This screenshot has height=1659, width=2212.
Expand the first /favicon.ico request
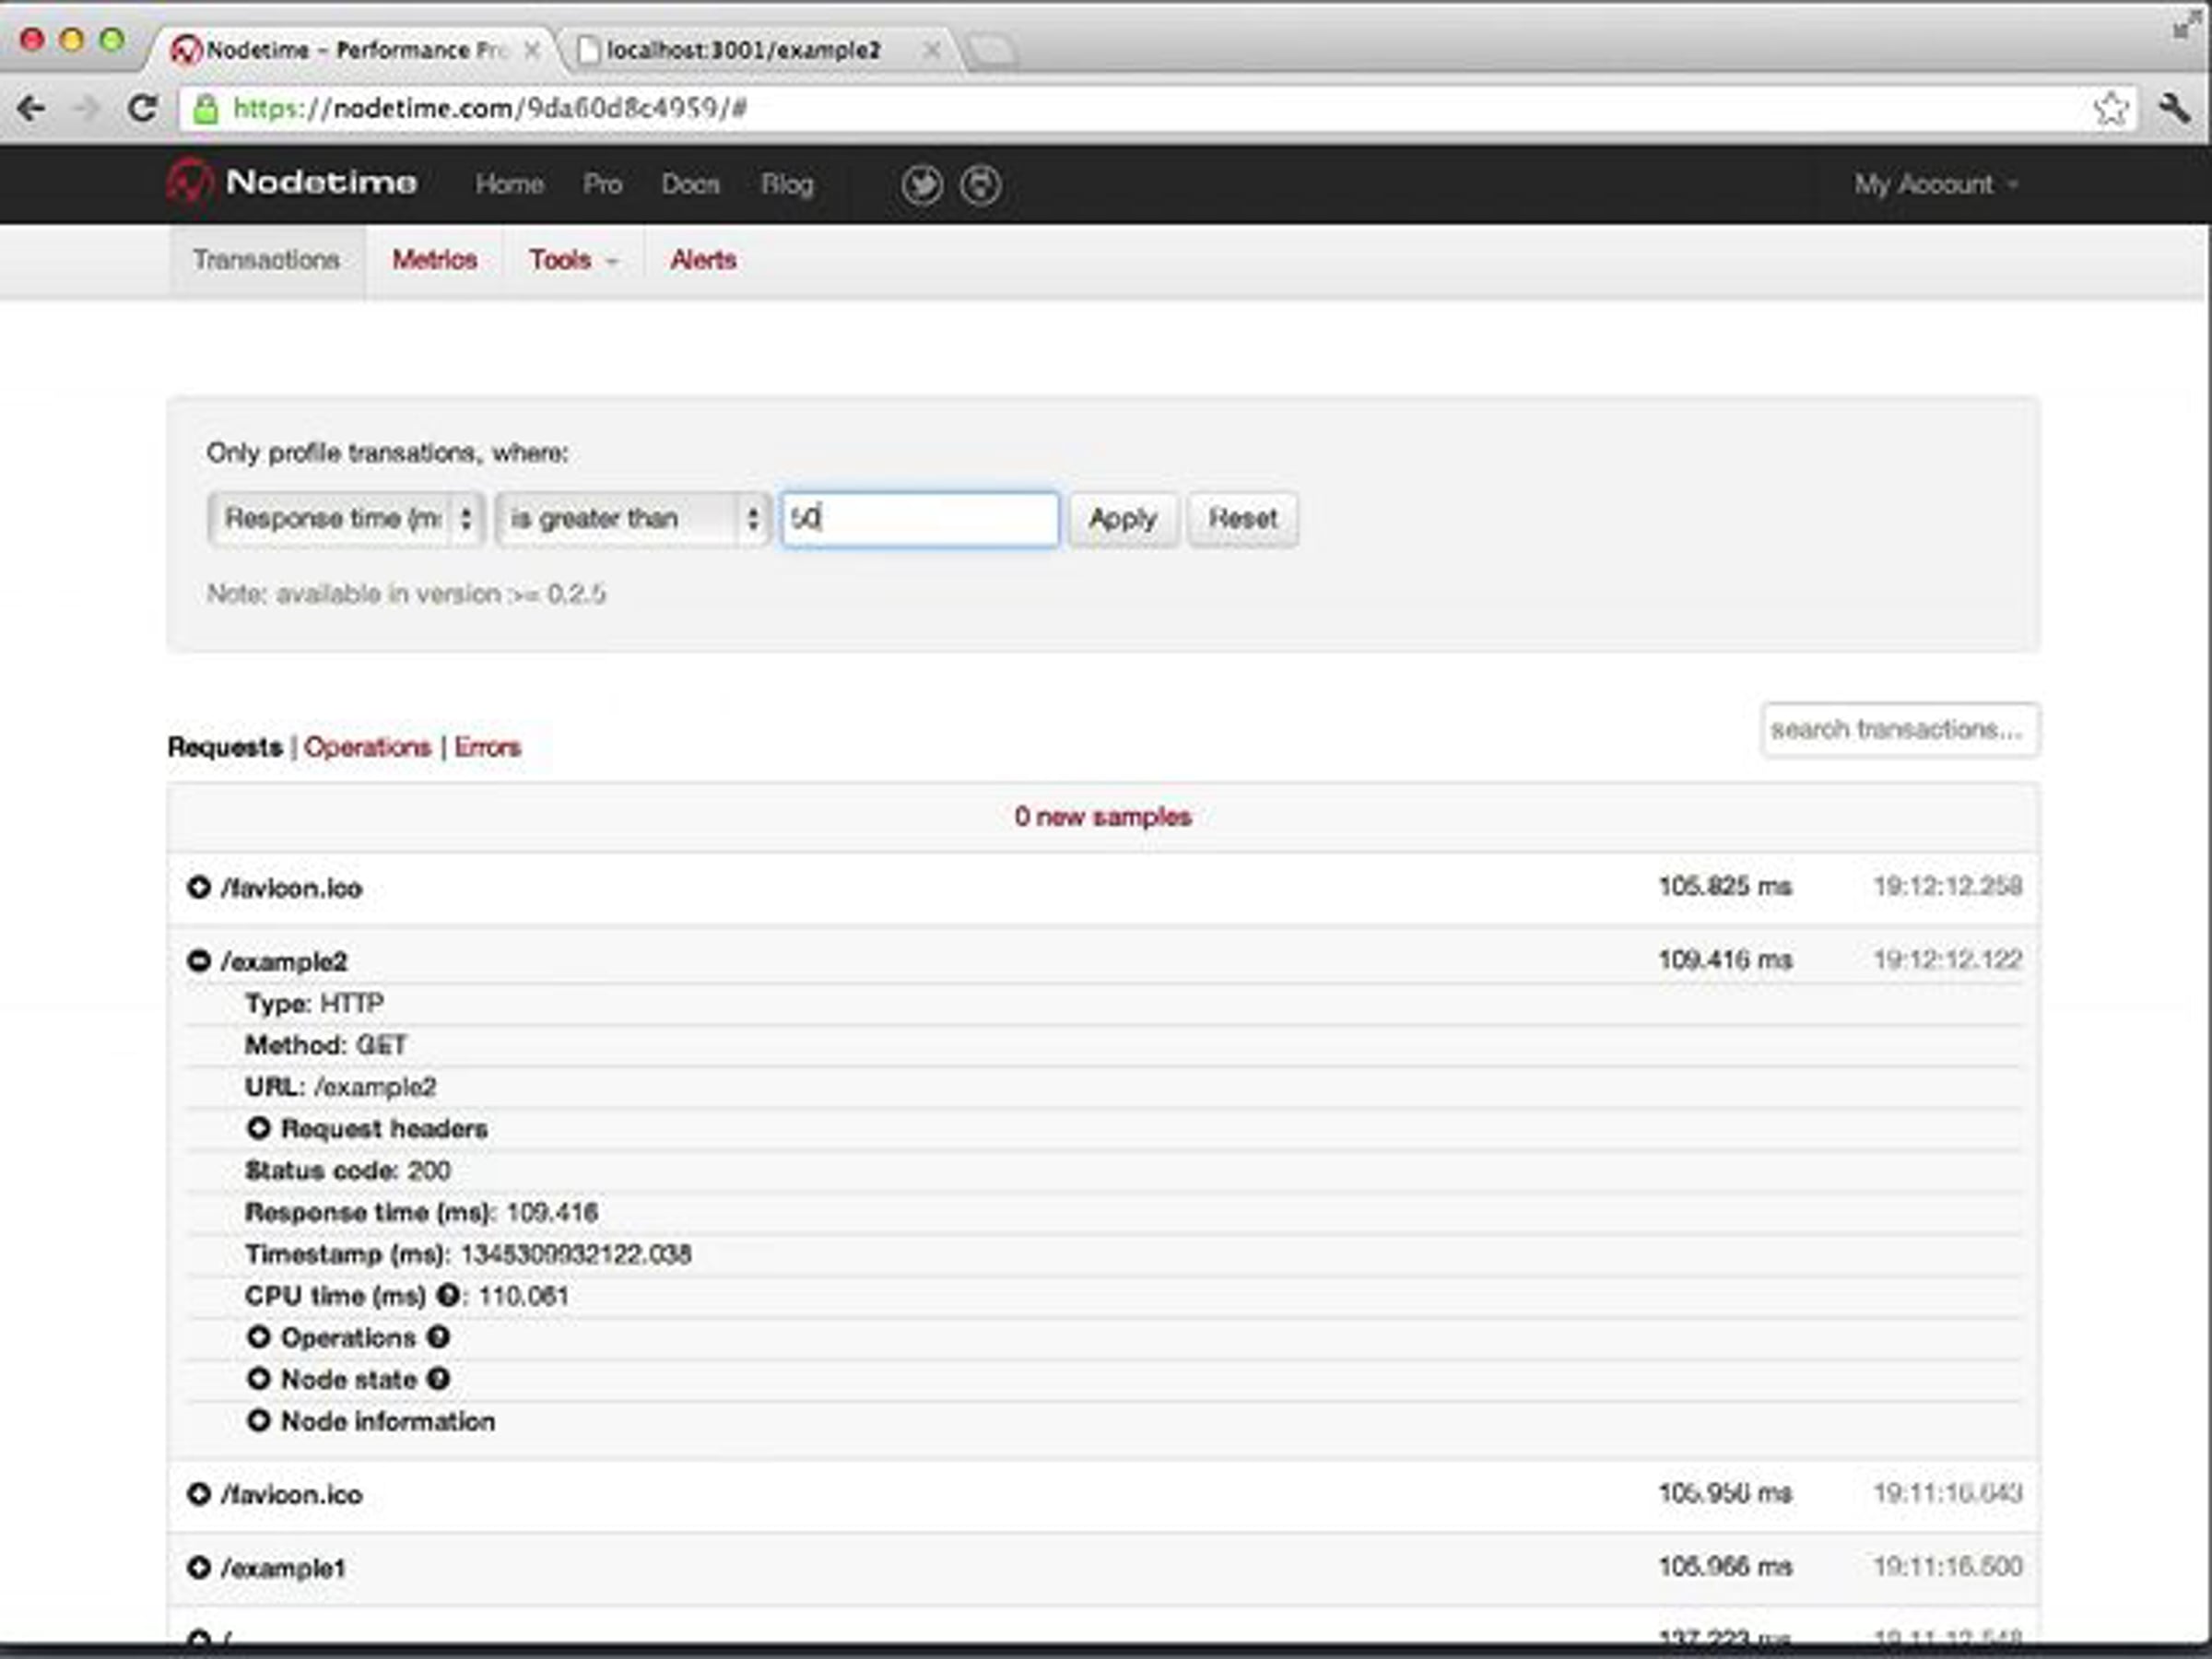[199, 887]
